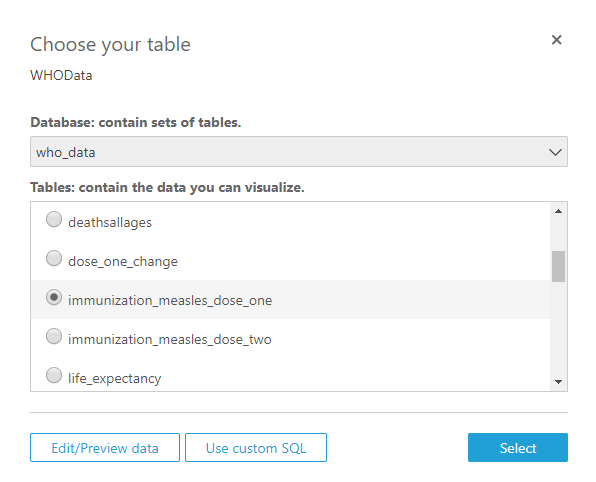This screenshot has width=596, height=482.
Task: Click the life_expectancy table label
Action: point(114,379)
